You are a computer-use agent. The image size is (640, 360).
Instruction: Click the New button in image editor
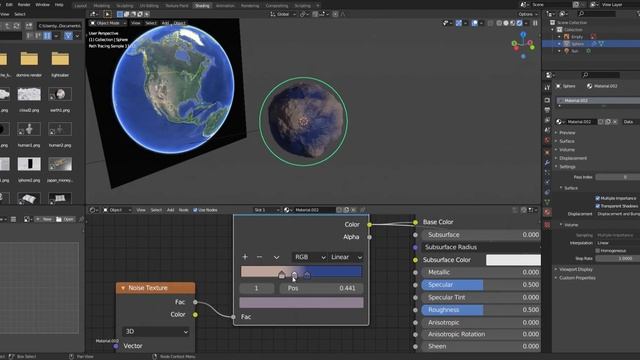(44, 219)
